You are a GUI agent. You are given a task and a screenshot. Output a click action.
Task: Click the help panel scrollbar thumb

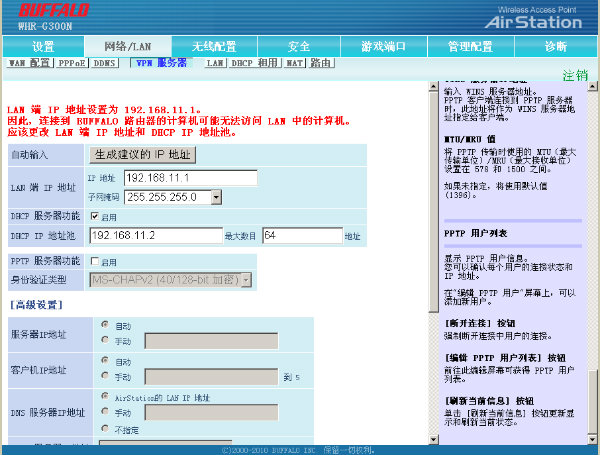point(592,402)
